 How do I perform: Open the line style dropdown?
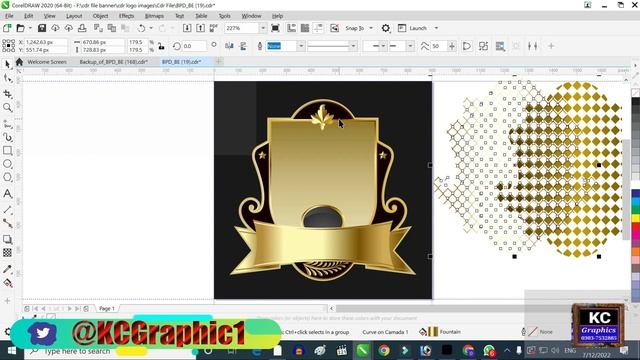click(353, 46)
